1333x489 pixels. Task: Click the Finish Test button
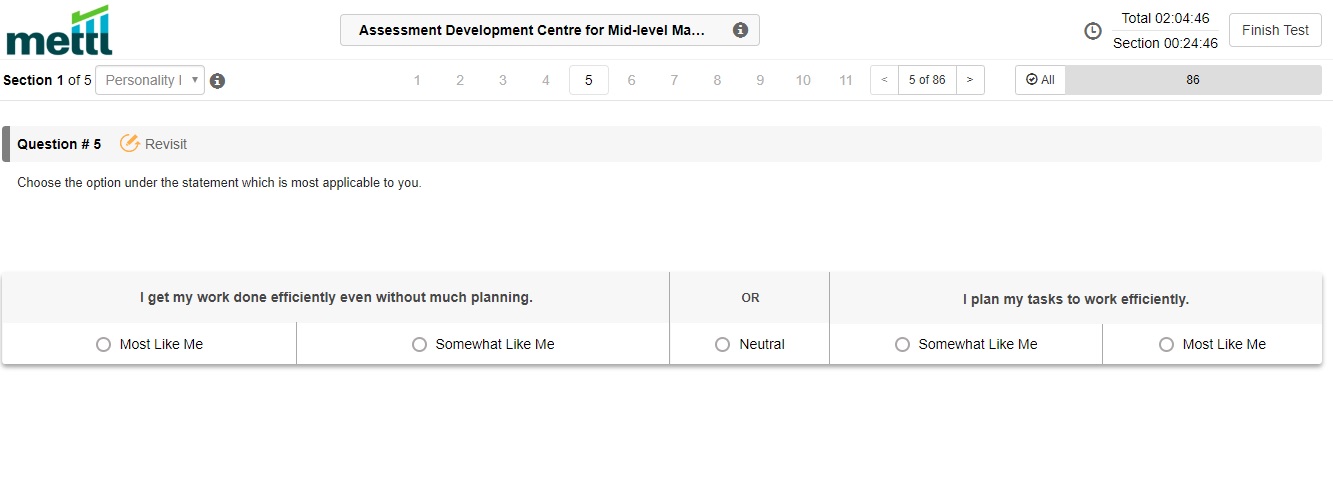click(1275, 30)
